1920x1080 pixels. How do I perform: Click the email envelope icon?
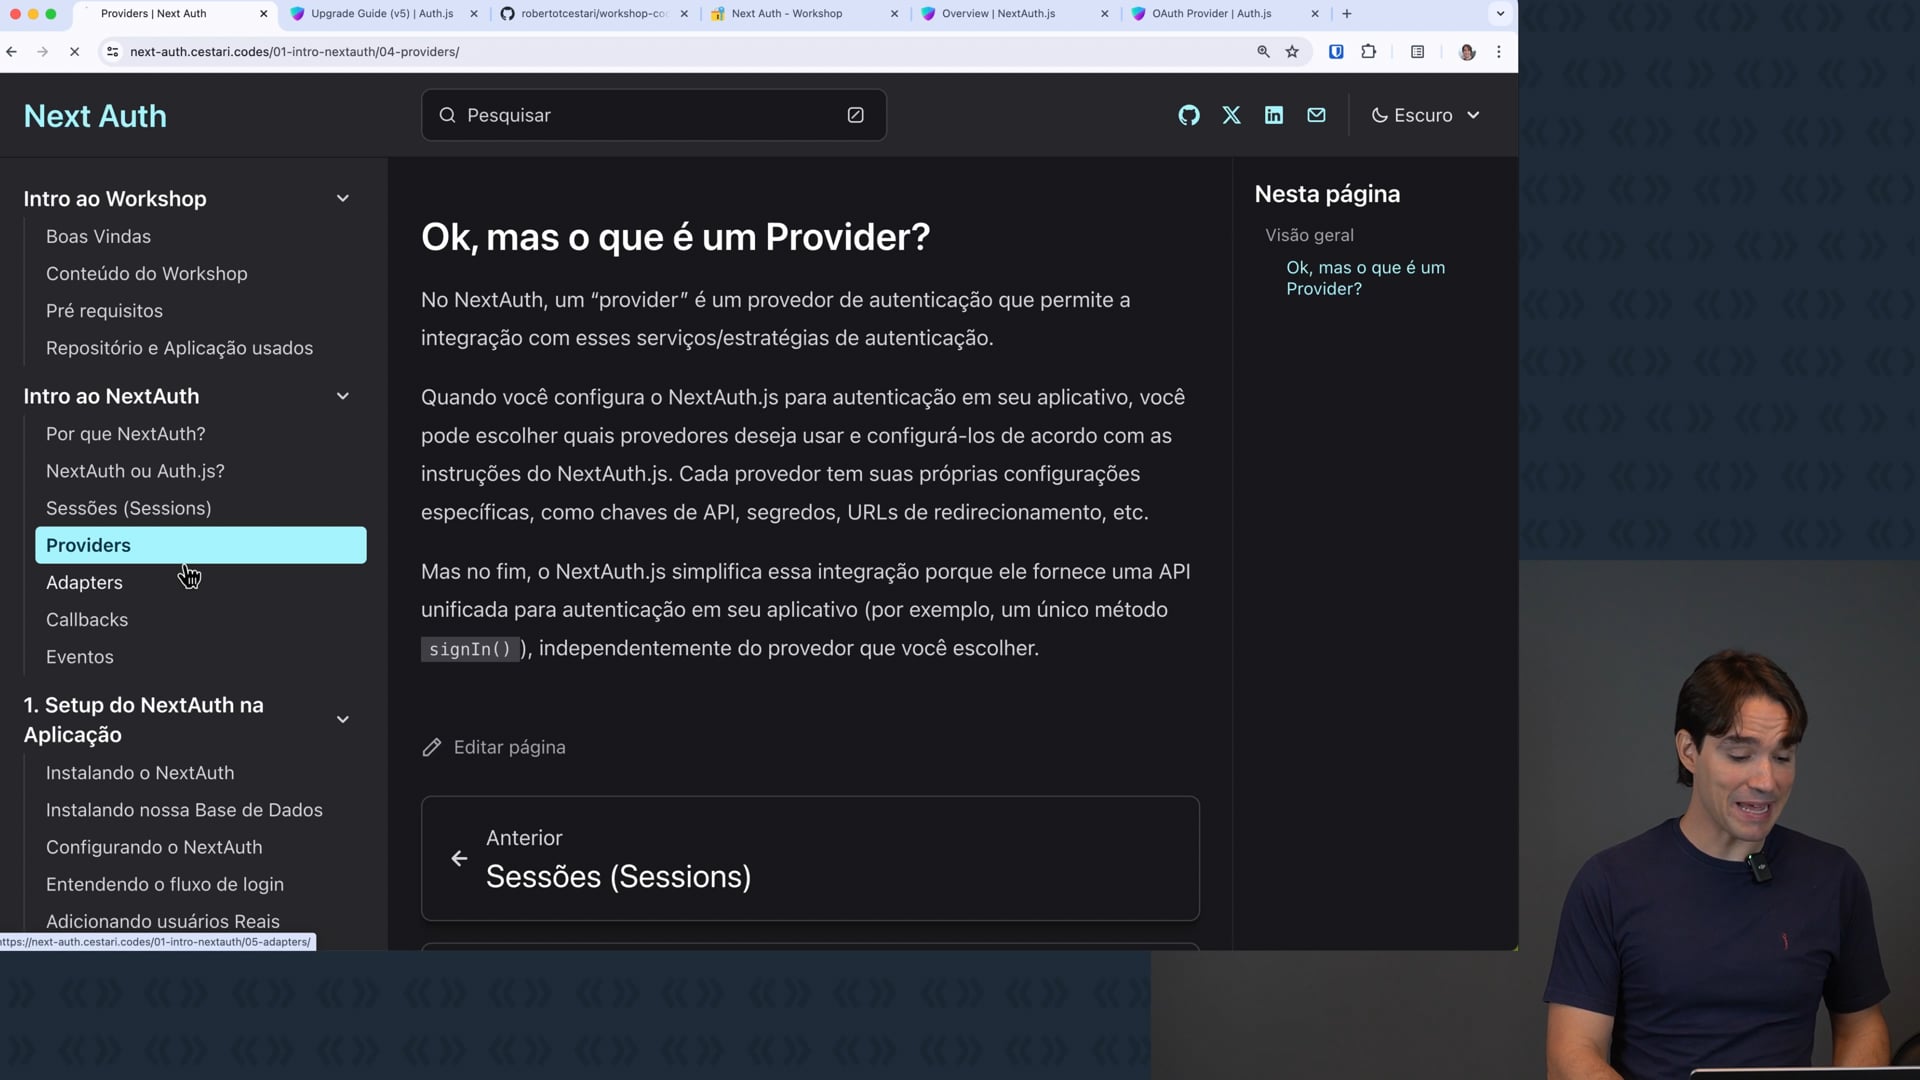tap(1316, 115)
